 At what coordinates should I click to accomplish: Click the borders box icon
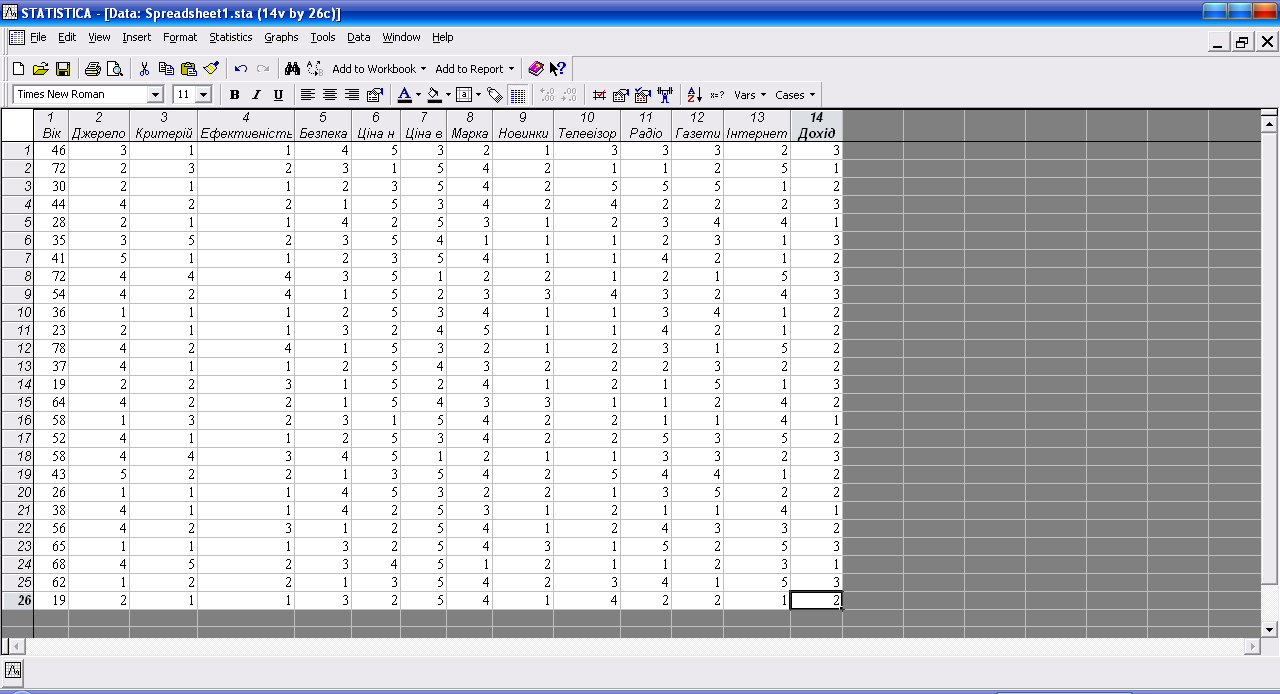(464, 95)
